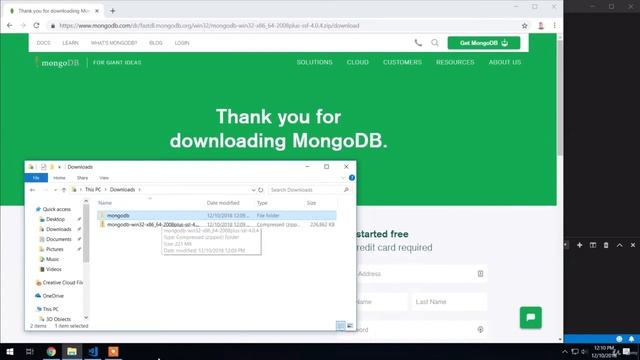The height and width of the screenshot is (360, 640).
Task: Open recent locations dropdown in Explorer
Action: (x=55, y=190)
